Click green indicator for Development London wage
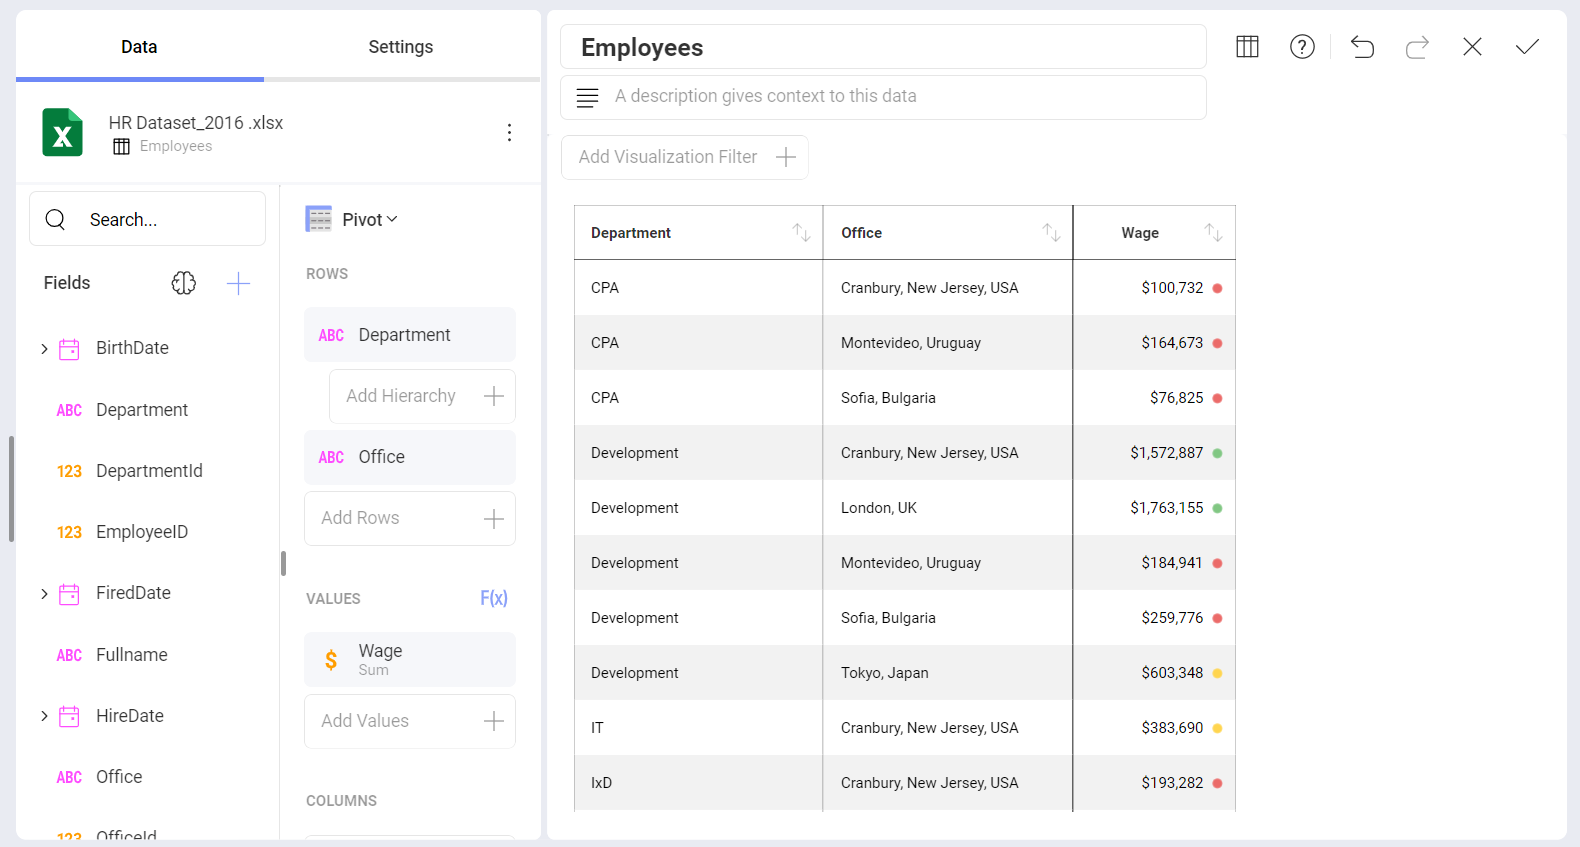 point(1217,508)
